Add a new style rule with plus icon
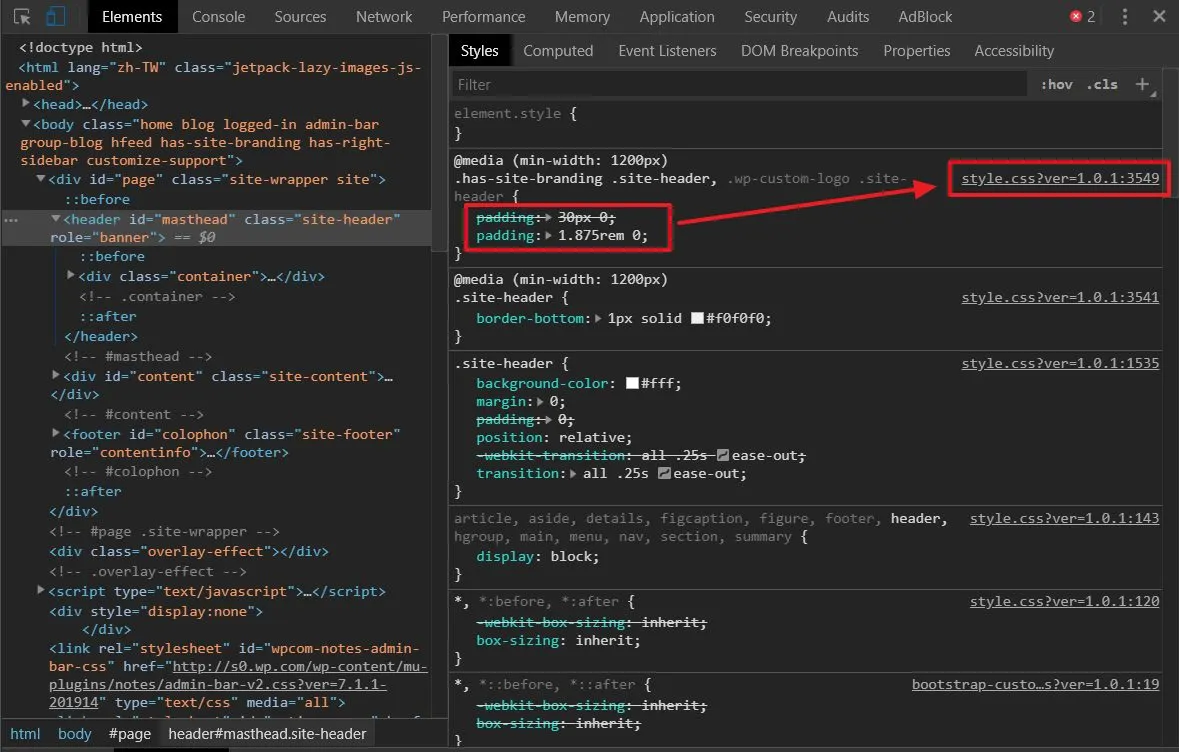This screenshot has height=752, width=1179. 1142,84
